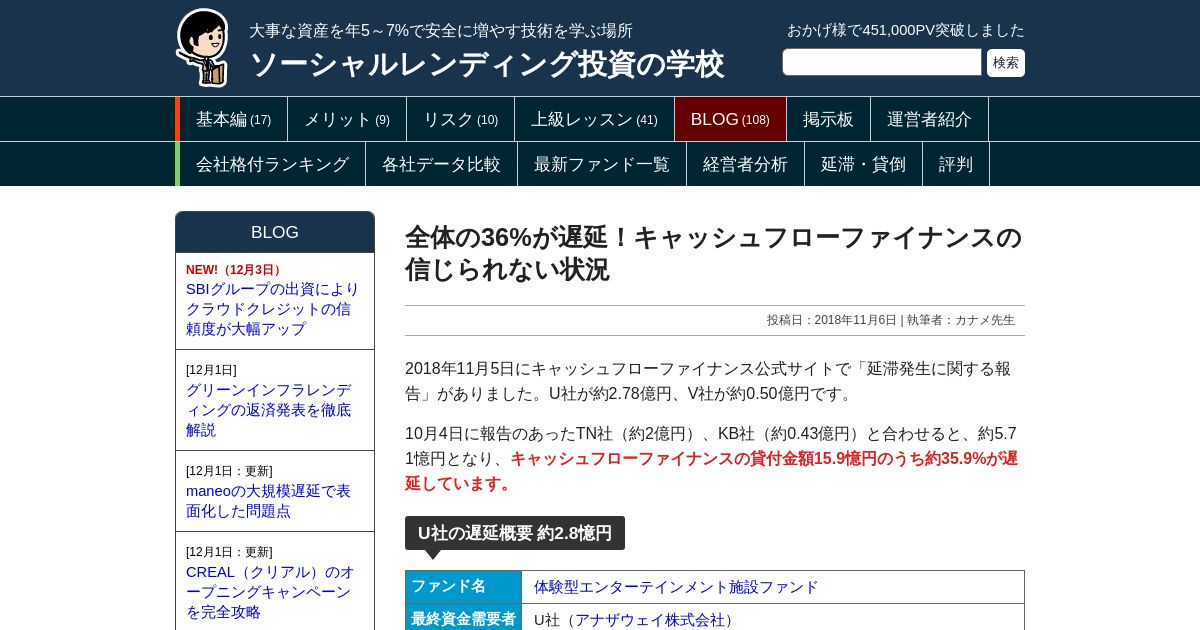Click the [12月1日：更新] date above maneo article
The width and height of the screenshot is (1200, 630).
click(229, 471)
